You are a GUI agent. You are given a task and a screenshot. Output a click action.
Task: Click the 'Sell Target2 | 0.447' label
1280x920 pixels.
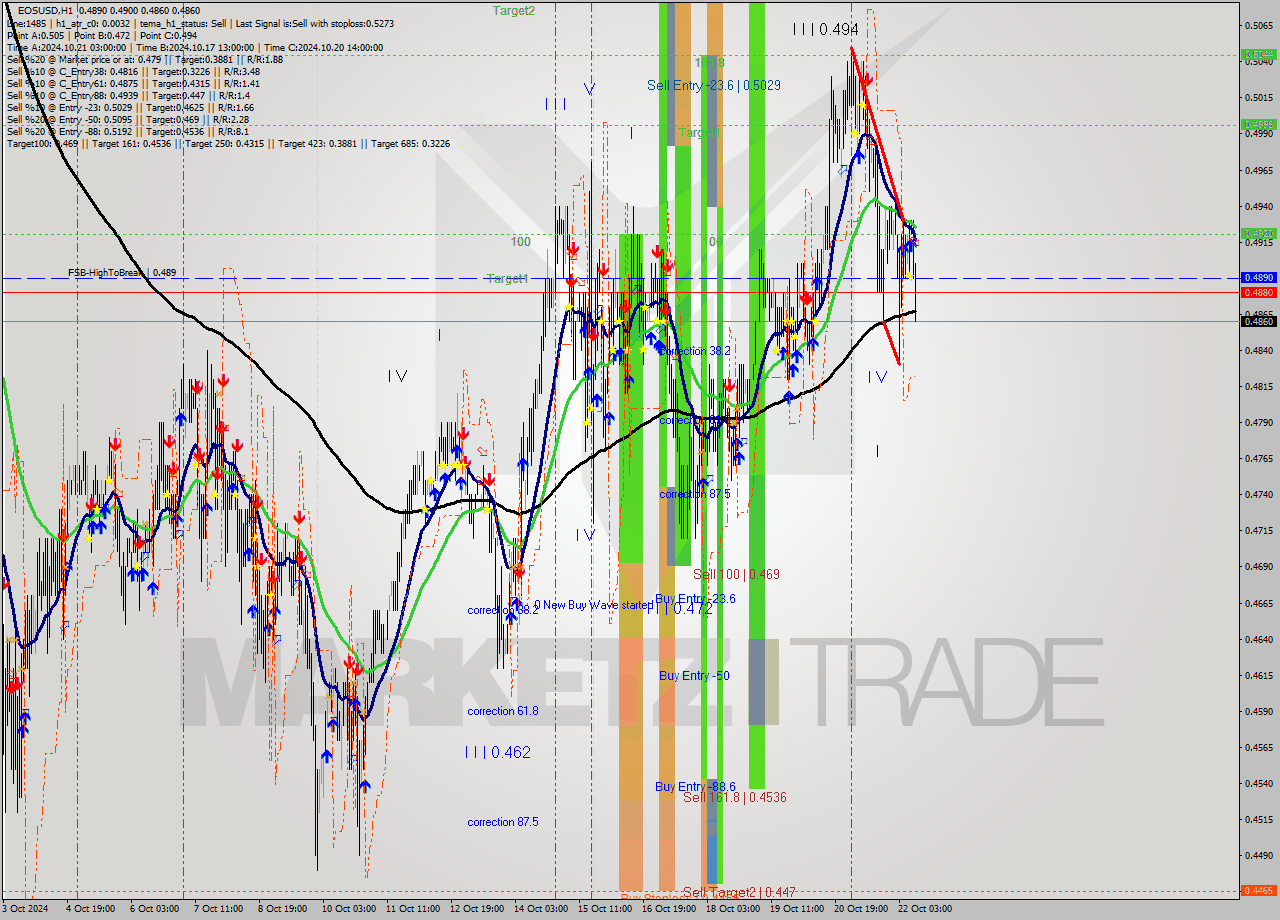point(739,891)
